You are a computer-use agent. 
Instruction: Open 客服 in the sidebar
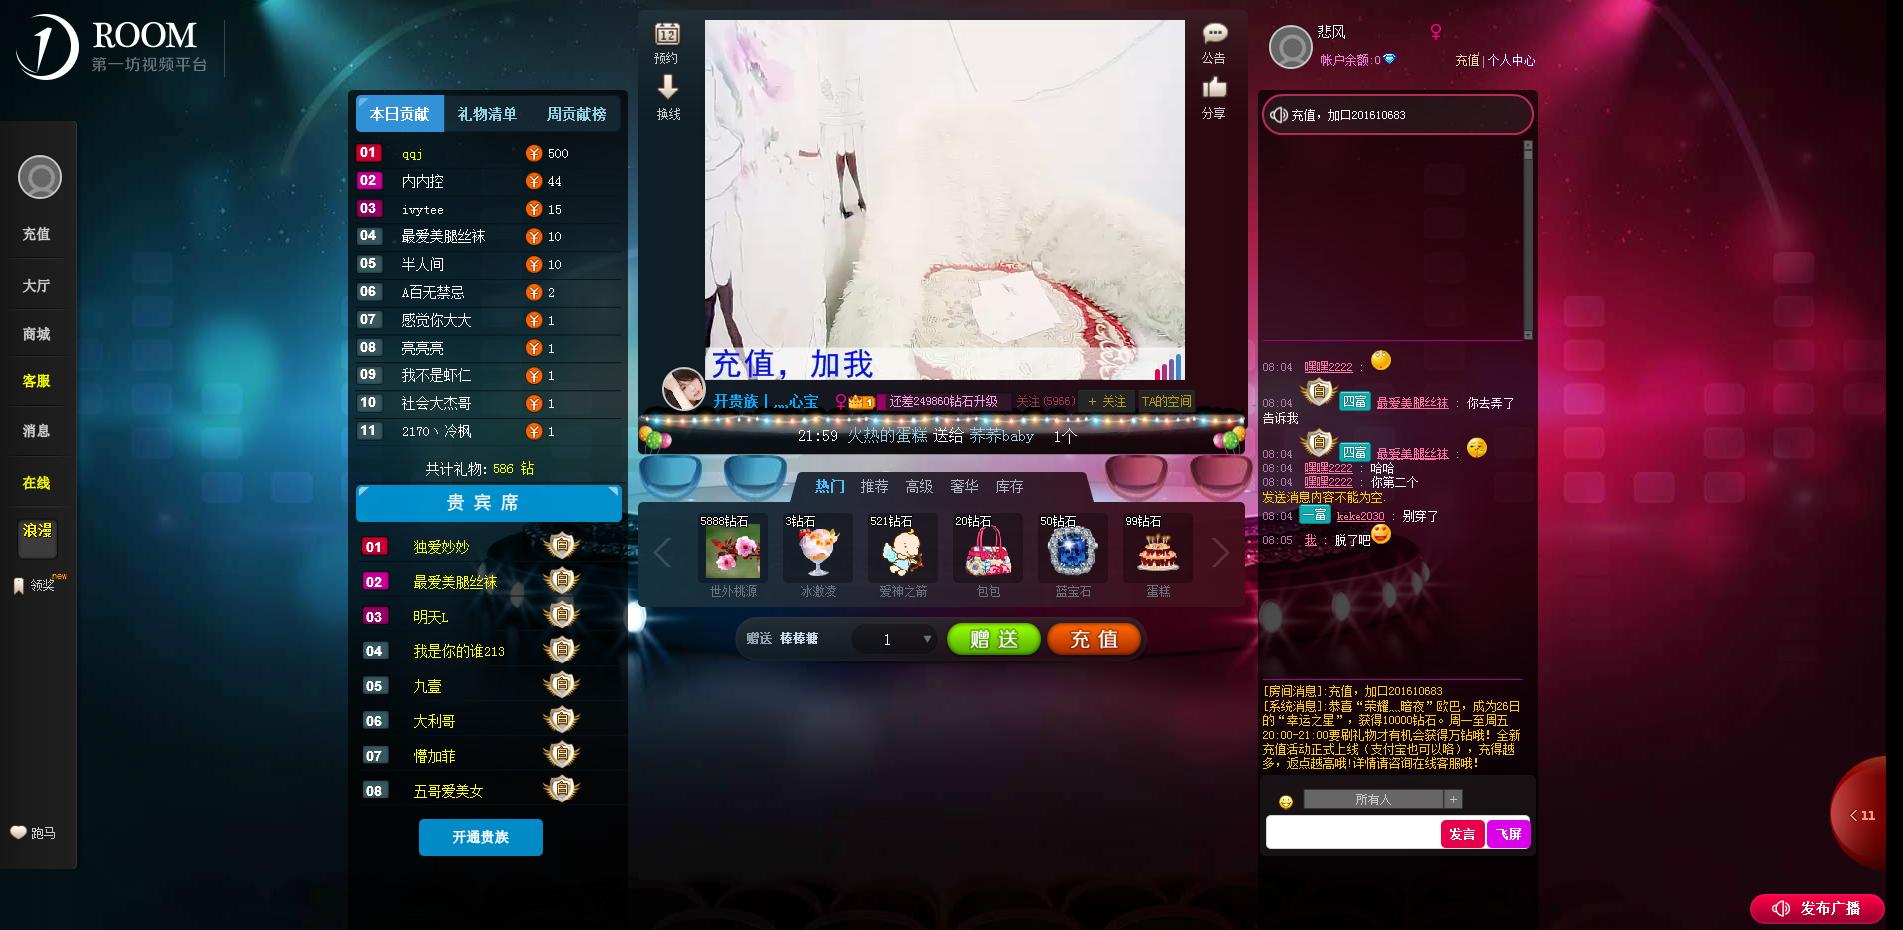[36, 381]
